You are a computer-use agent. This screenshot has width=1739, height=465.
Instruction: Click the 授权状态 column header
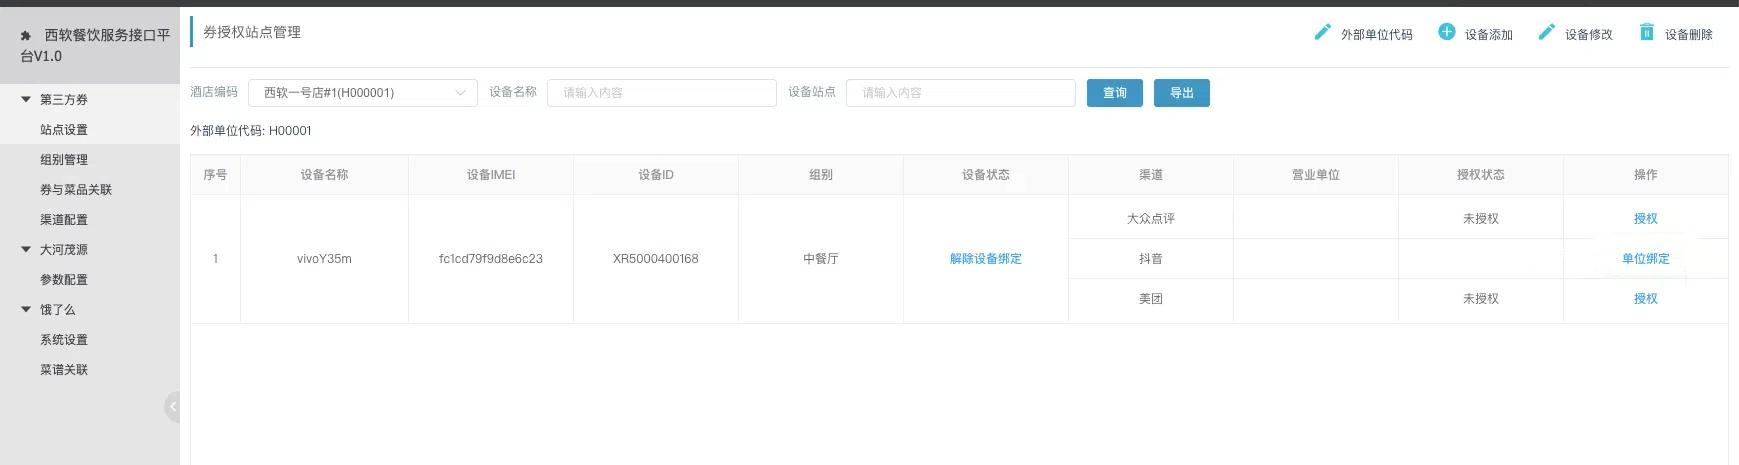coord(1481,175)
